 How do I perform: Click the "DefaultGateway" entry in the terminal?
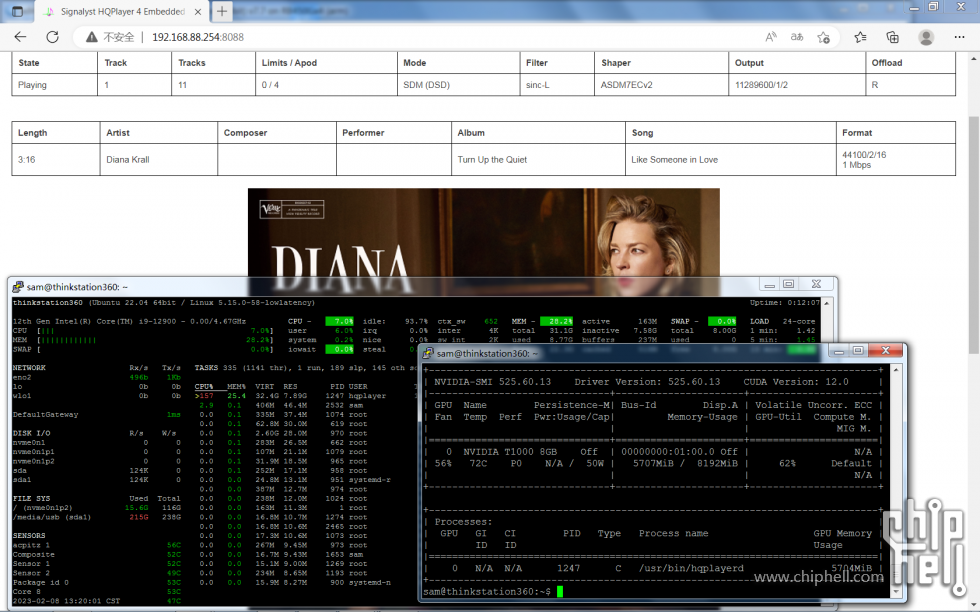click(45, 414)
